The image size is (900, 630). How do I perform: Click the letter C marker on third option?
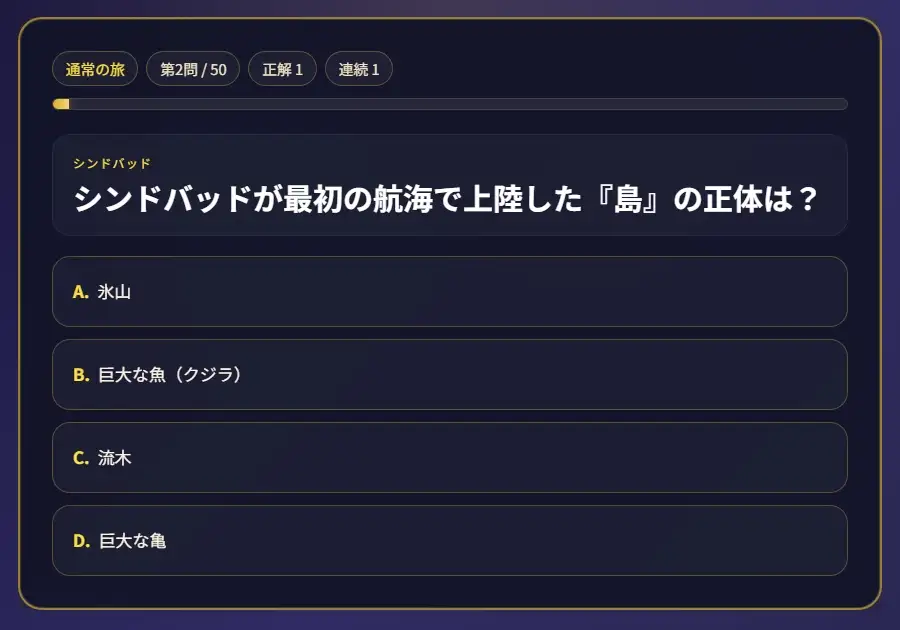(81, 457)
